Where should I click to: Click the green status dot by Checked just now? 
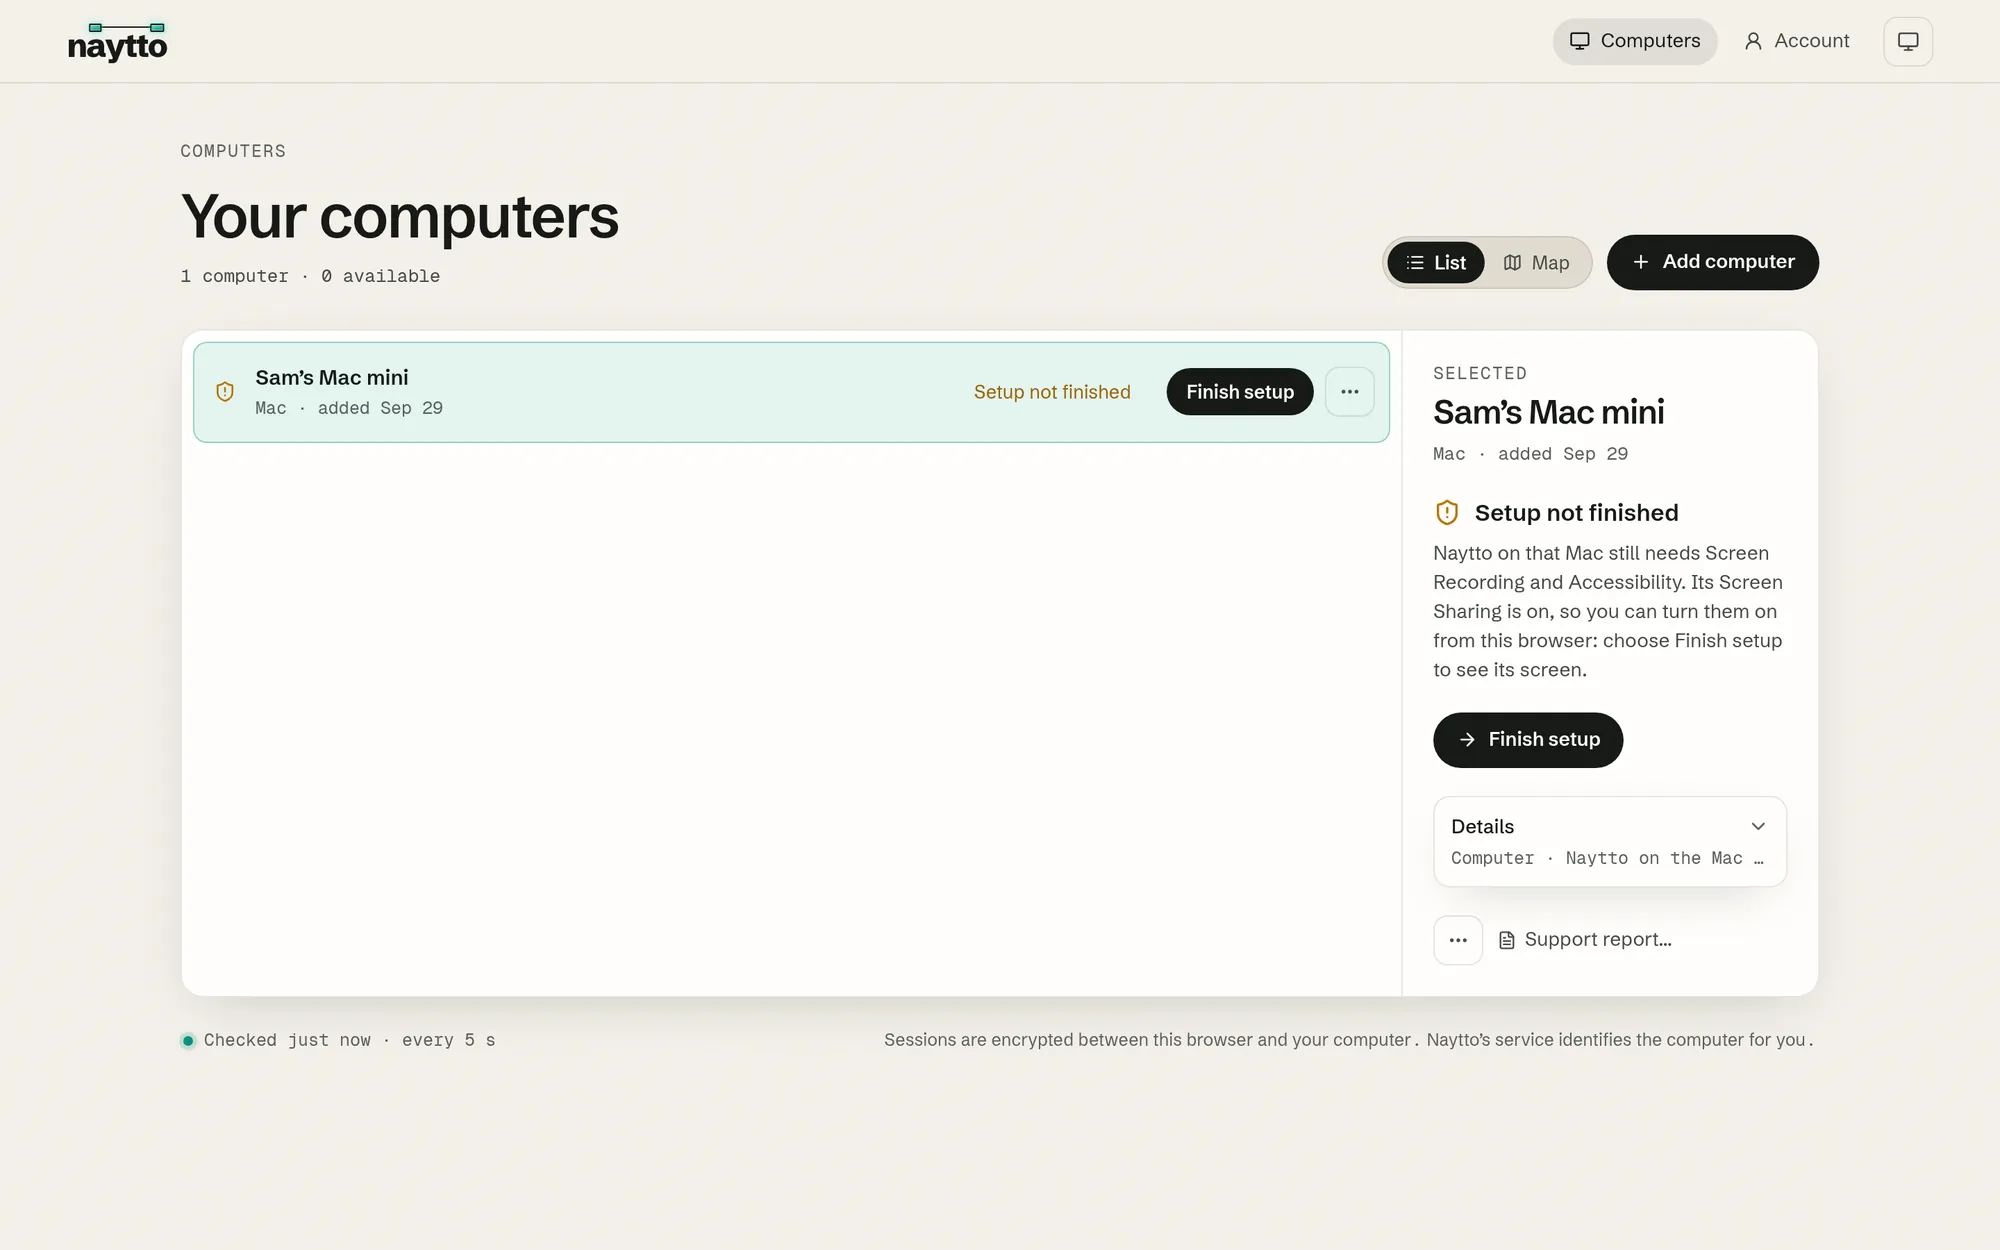tap(188, 1041)
